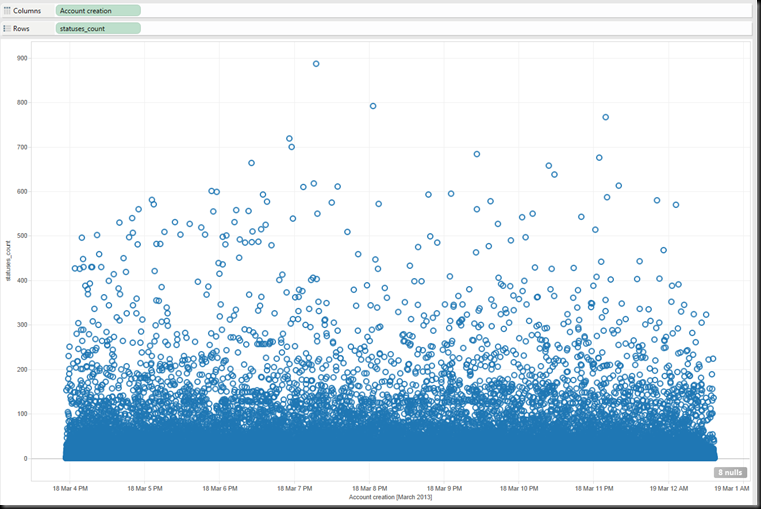Image resolution: width=761 pixels, height=509 pixels.
Task: Click the 18 Mar 9 PM axis label
Action: click(445, 489)
